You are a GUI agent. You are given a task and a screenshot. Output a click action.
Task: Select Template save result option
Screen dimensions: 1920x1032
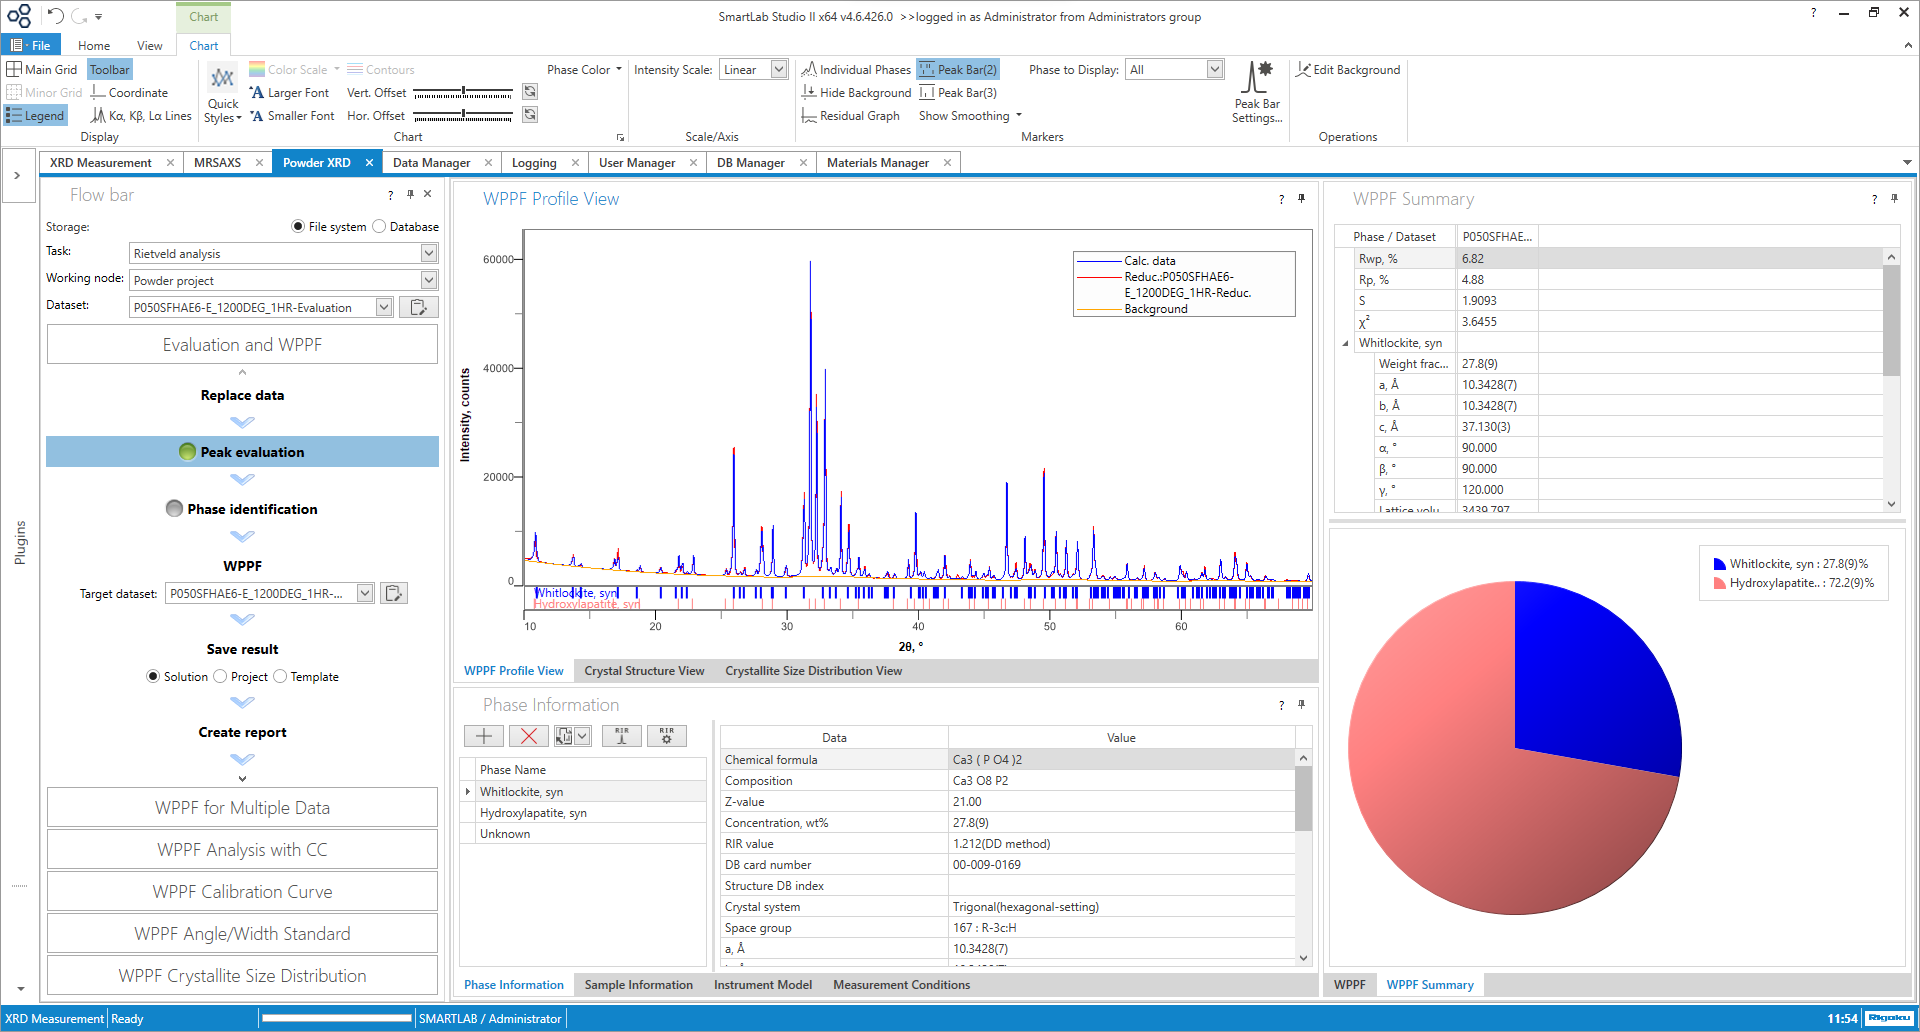pyautogui.click(x=281, y=677)
